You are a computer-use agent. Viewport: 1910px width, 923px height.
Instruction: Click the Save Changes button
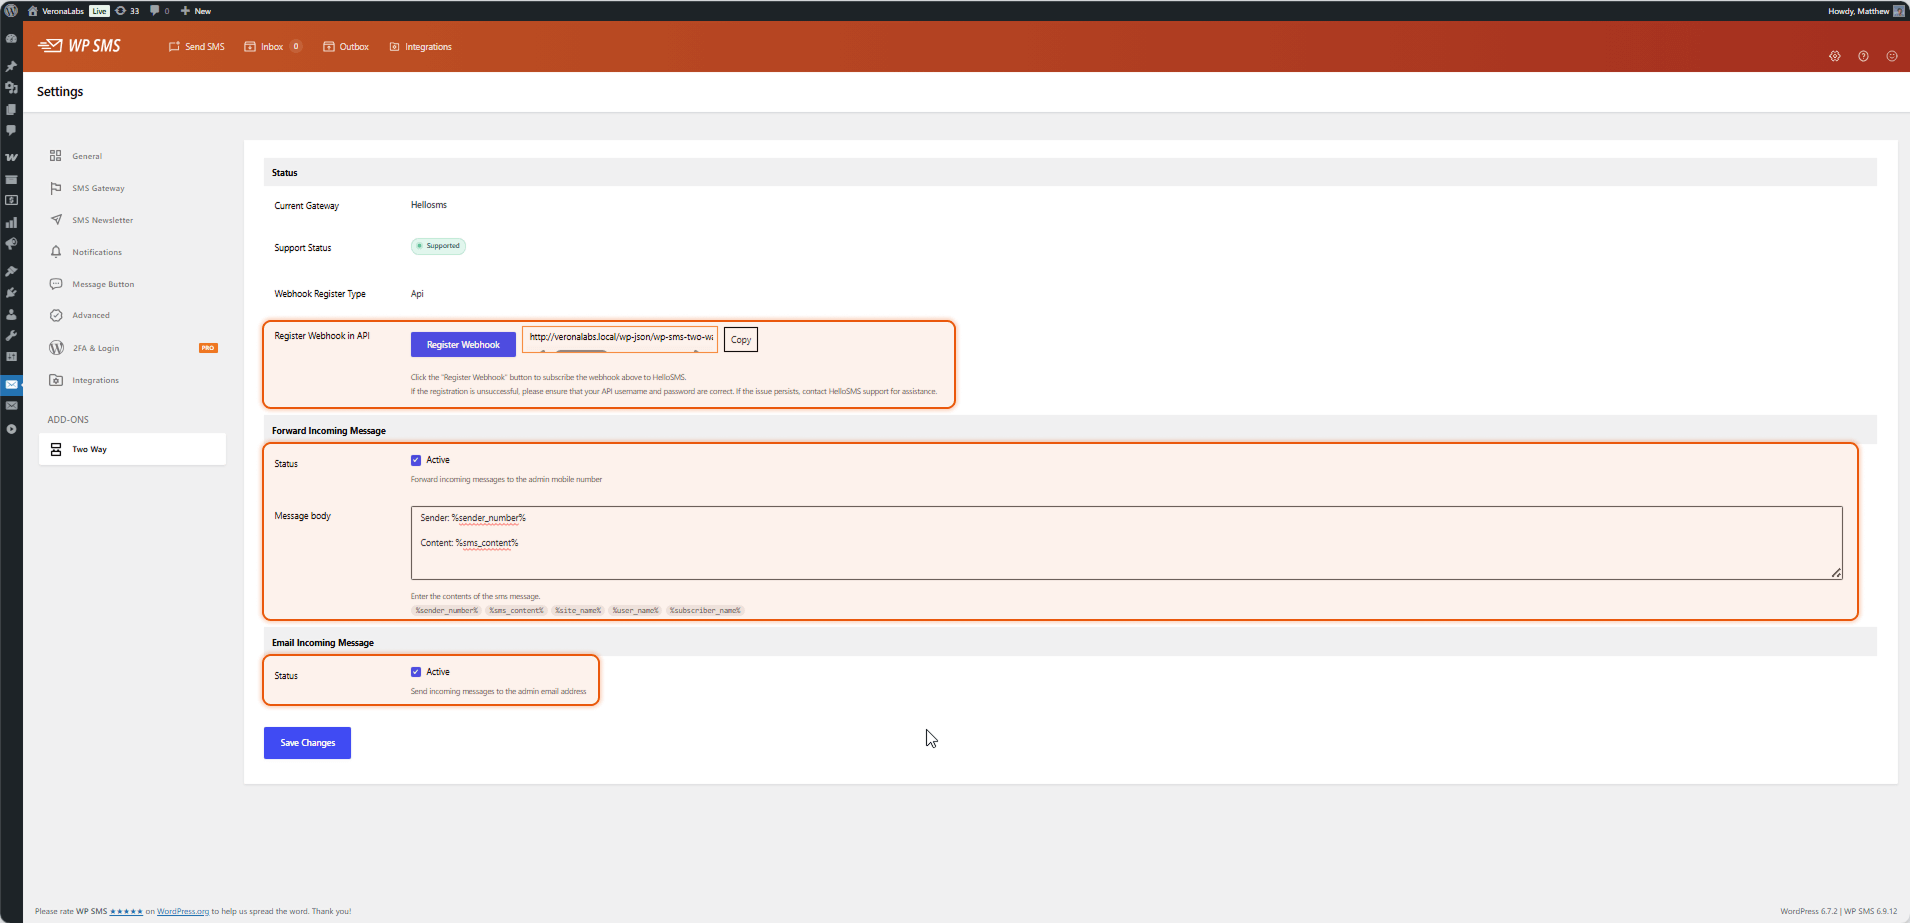point(307,743)
